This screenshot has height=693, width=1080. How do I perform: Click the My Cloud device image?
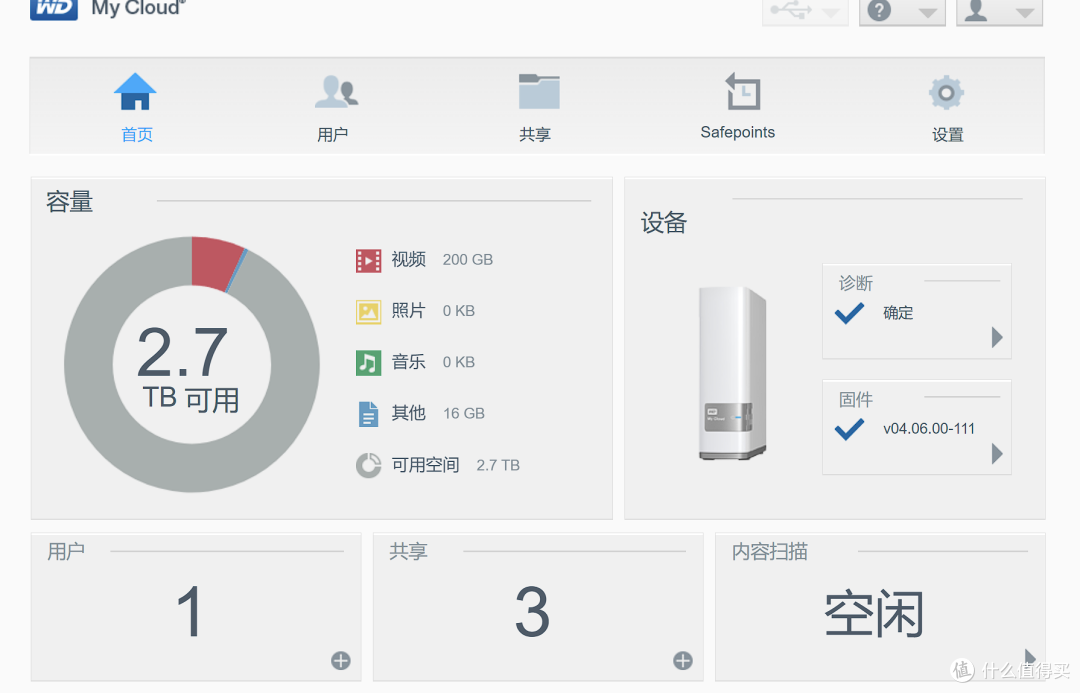(x=732, y=373)
